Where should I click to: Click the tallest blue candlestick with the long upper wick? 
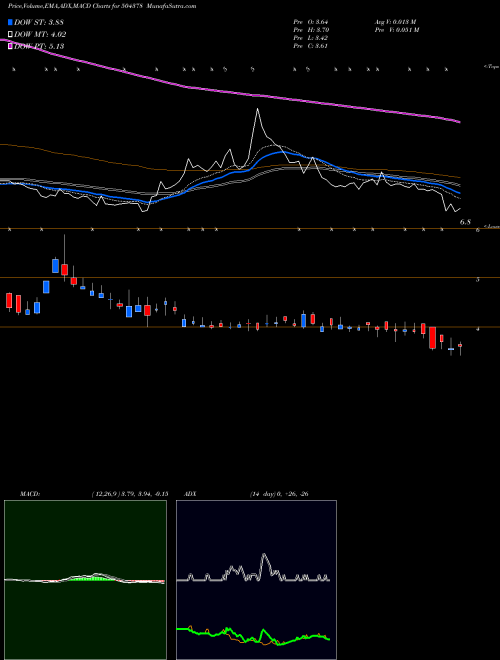(55, 266)
